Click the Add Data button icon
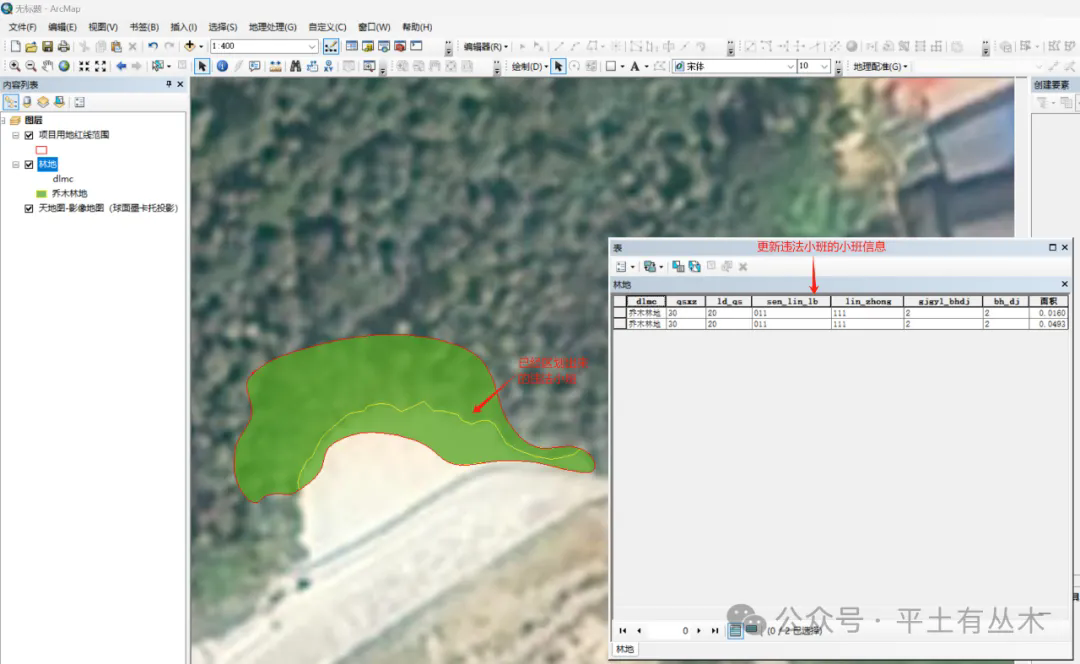Viewport: 1080px width, 664px height. 188,46
